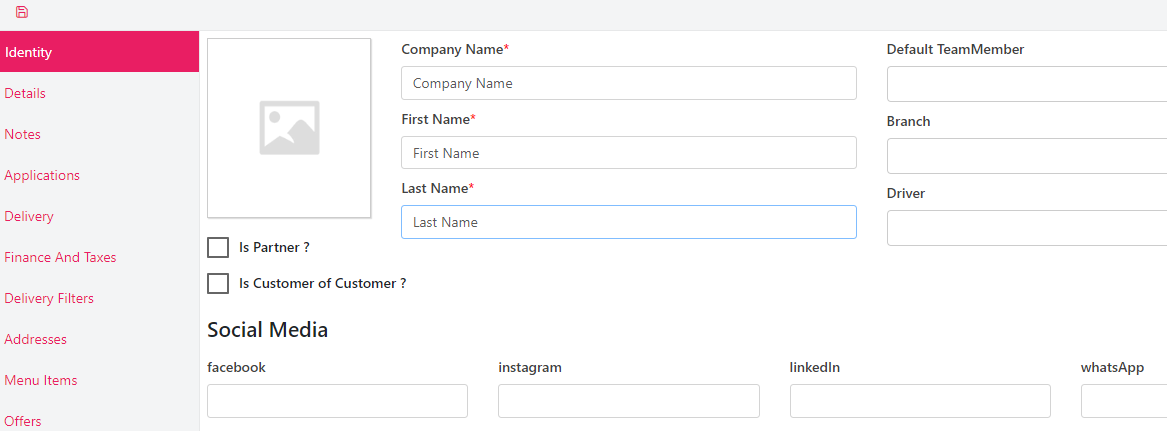
Task: Select Menu Items in sidebar
Action: (x=40, y=380)
